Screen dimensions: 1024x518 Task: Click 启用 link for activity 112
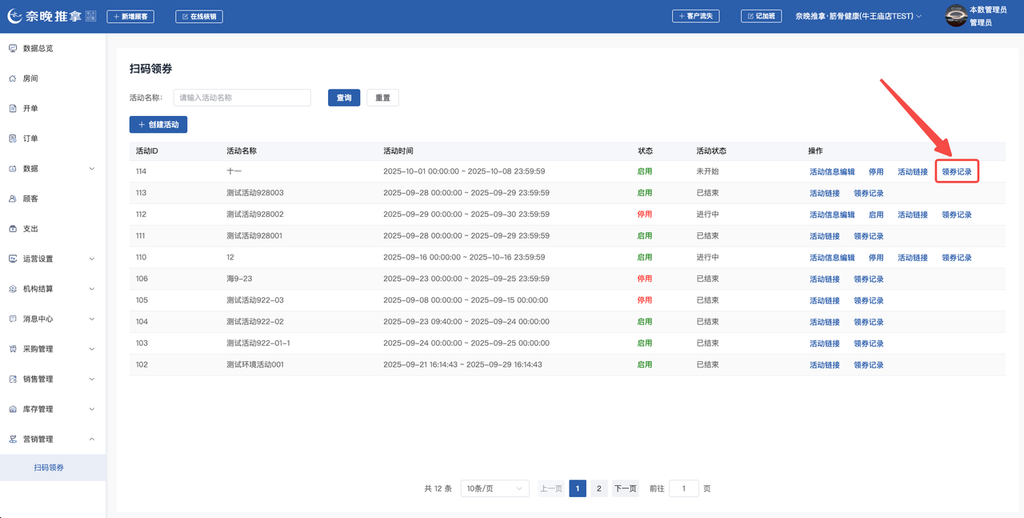876,215
